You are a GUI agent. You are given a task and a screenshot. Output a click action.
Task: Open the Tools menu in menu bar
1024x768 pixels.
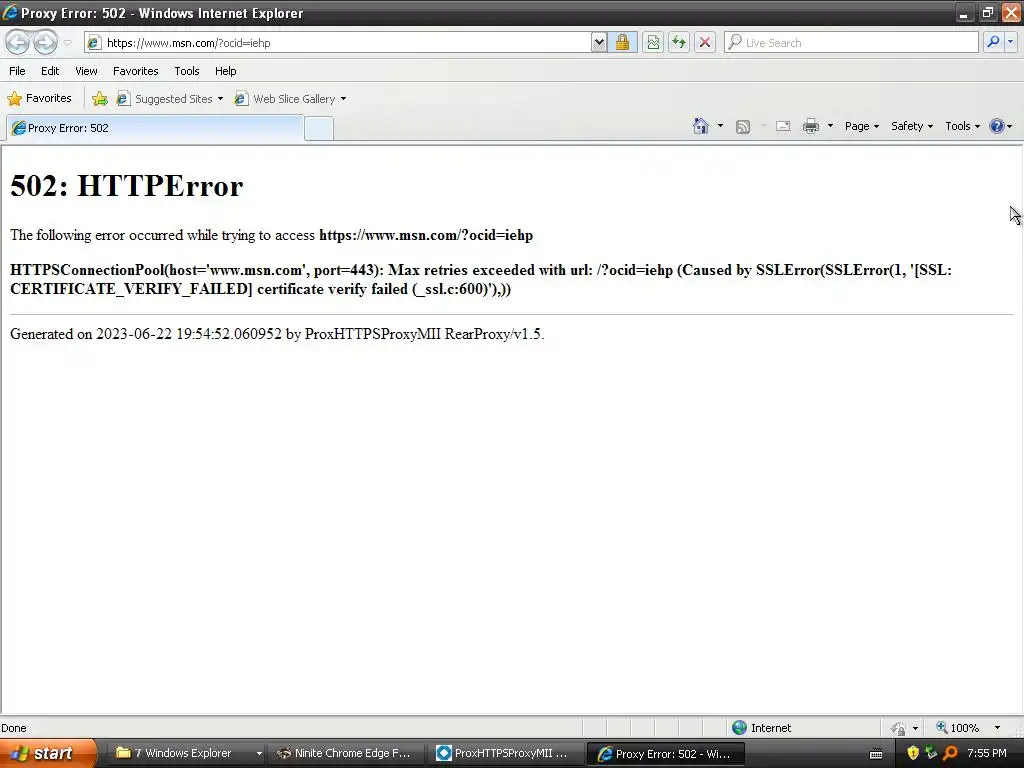point(187,71)
